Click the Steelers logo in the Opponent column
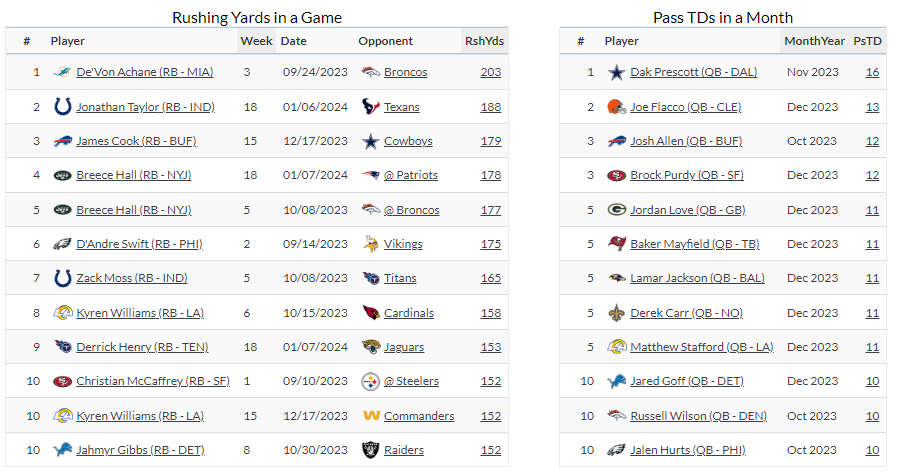This screenshot has height=473, width=898. 370,381
